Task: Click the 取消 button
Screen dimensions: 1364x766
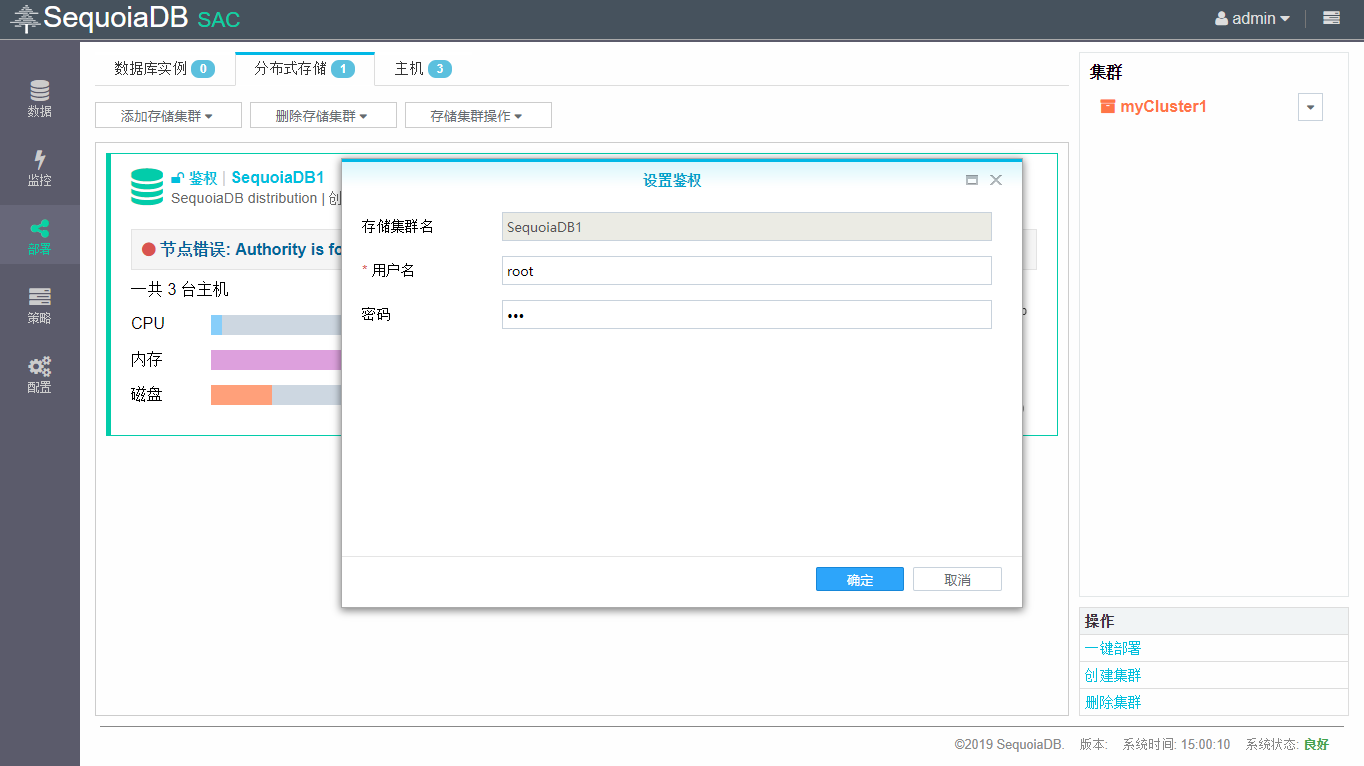Action: click(x=957, y=580)
